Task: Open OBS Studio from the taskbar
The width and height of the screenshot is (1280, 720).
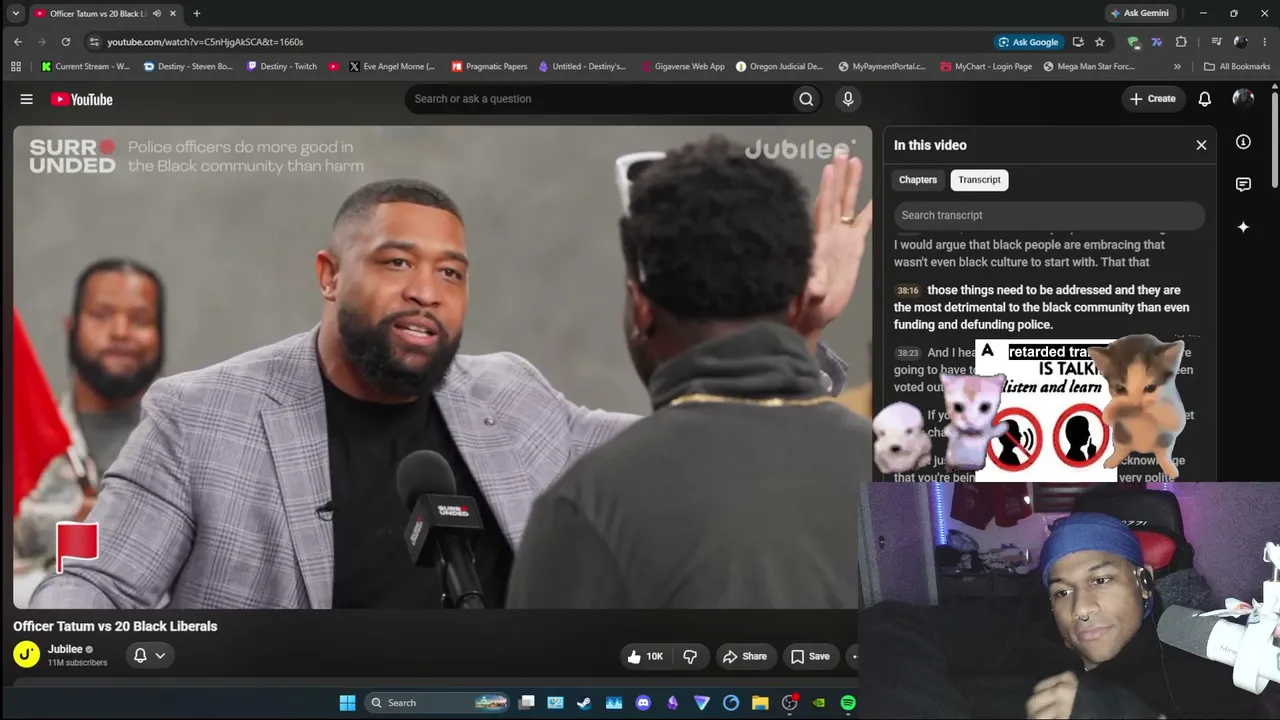Action: [789, 703]
